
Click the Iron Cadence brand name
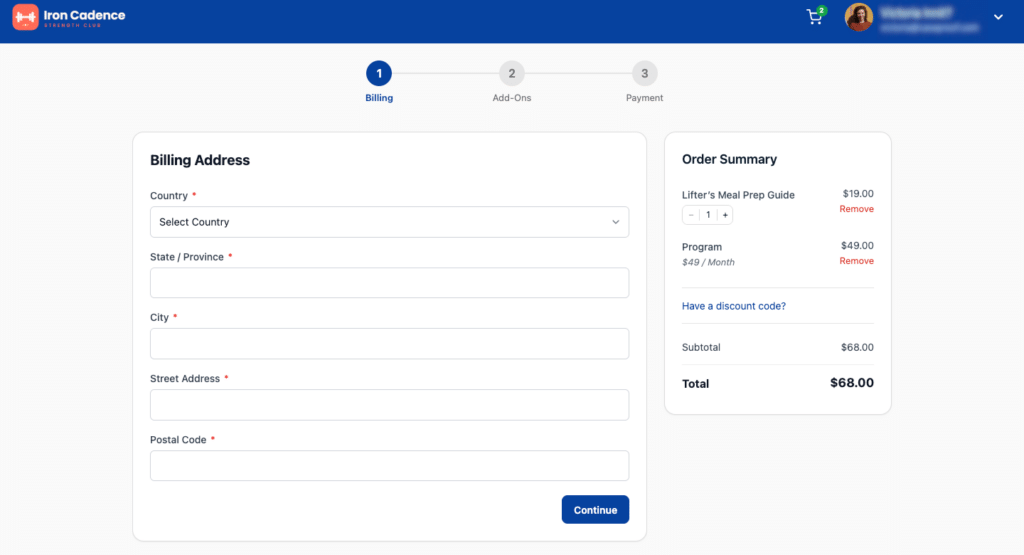coord(84,15)
